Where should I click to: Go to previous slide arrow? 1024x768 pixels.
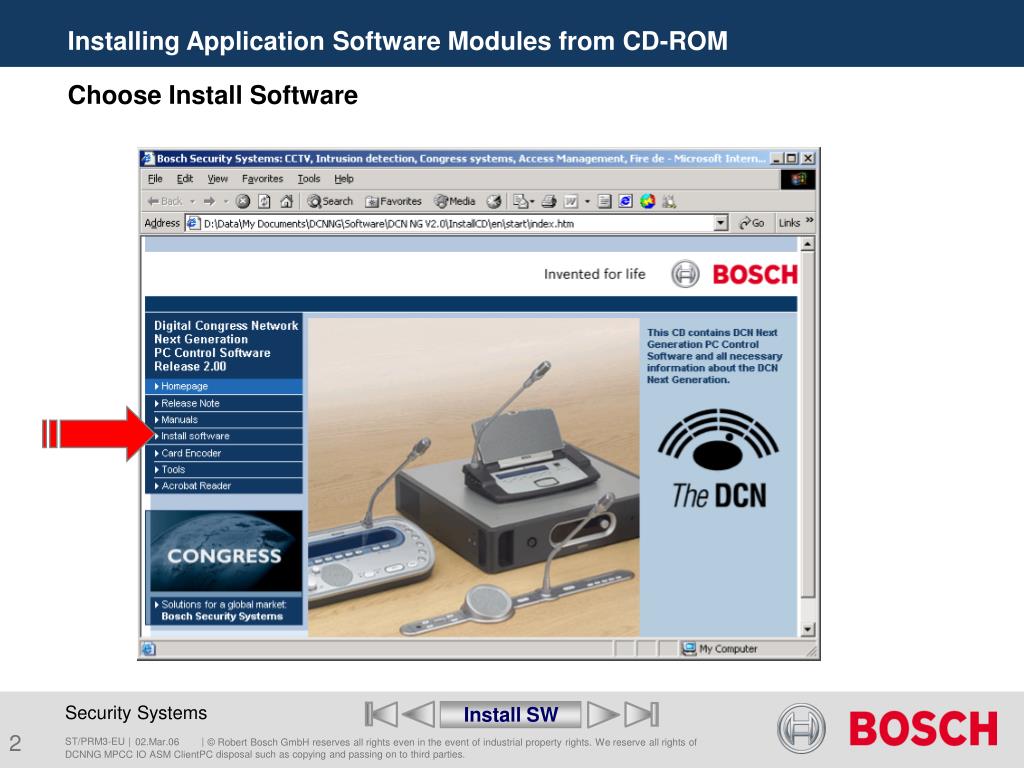(x=419, y=714)
